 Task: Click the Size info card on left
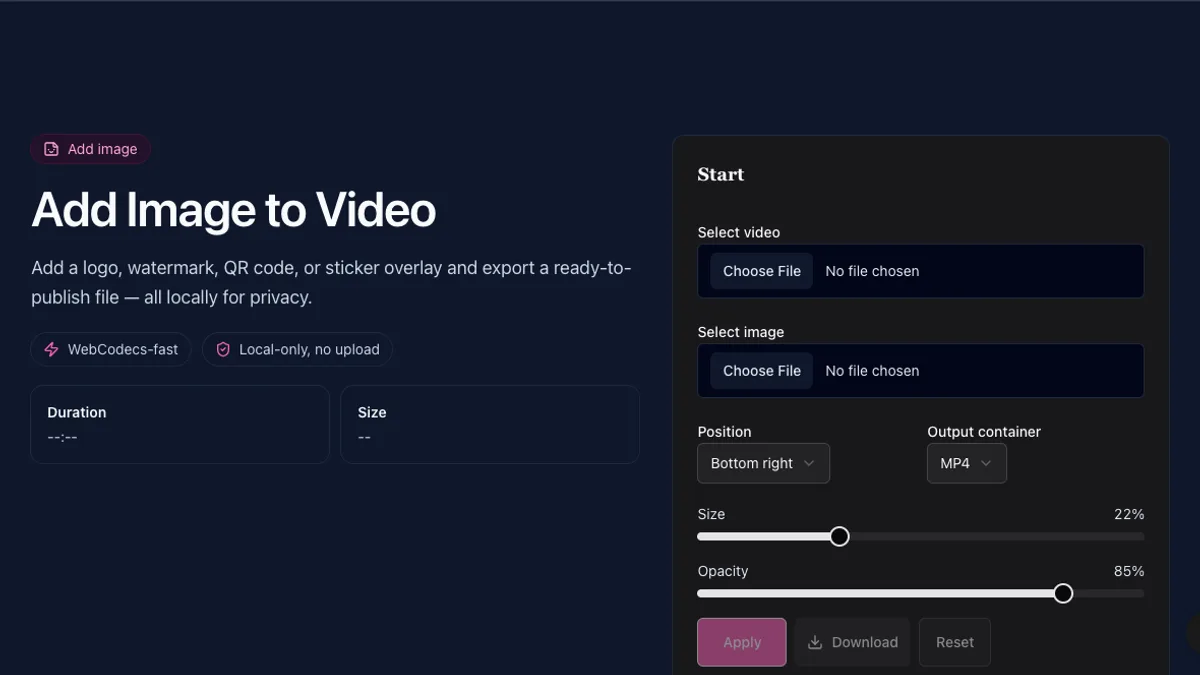click(490, 424)
